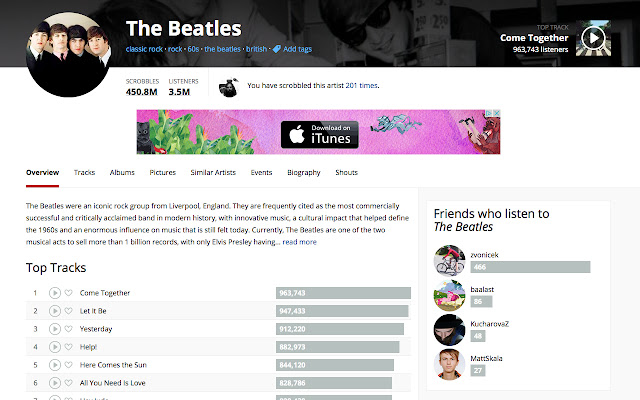Click the Download on iTunes button

(x=320, y=134)
